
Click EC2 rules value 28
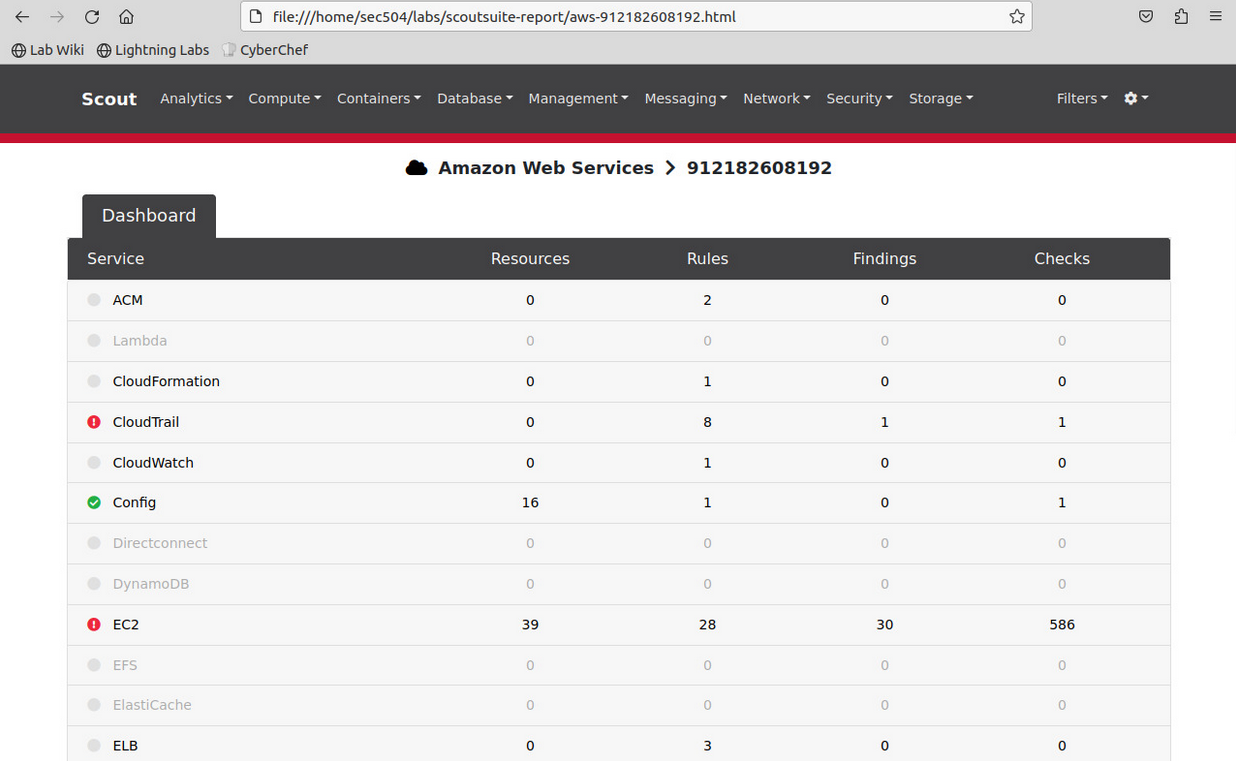click(x=707, y=624)
